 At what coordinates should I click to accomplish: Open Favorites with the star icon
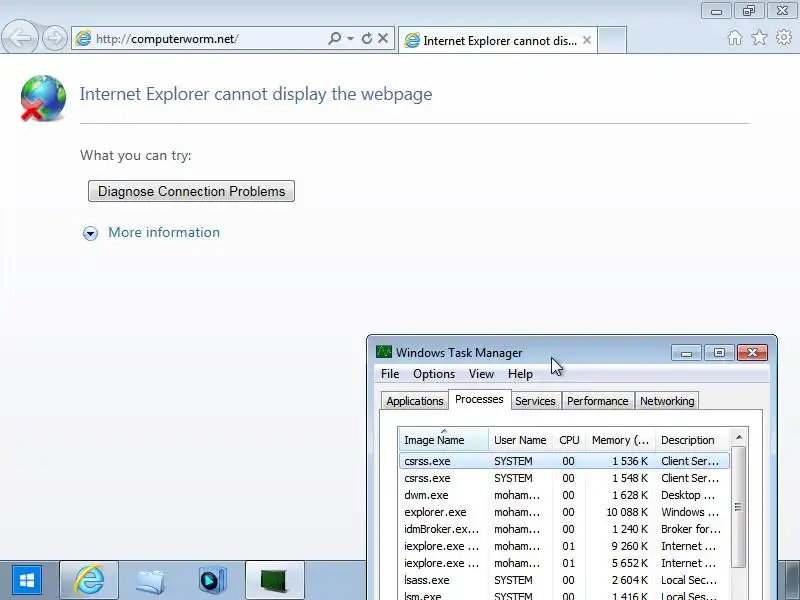(x=760, y=37)
